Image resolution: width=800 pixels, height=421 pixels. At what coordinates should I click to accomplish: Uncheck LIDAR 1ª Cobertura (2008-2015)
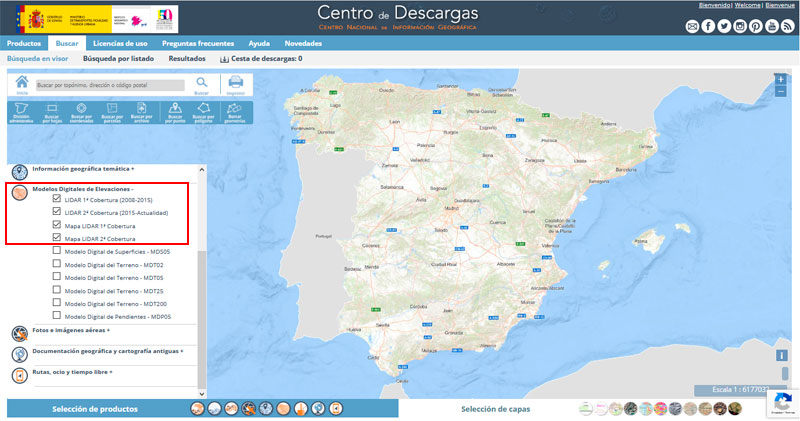tap(57, 199)
